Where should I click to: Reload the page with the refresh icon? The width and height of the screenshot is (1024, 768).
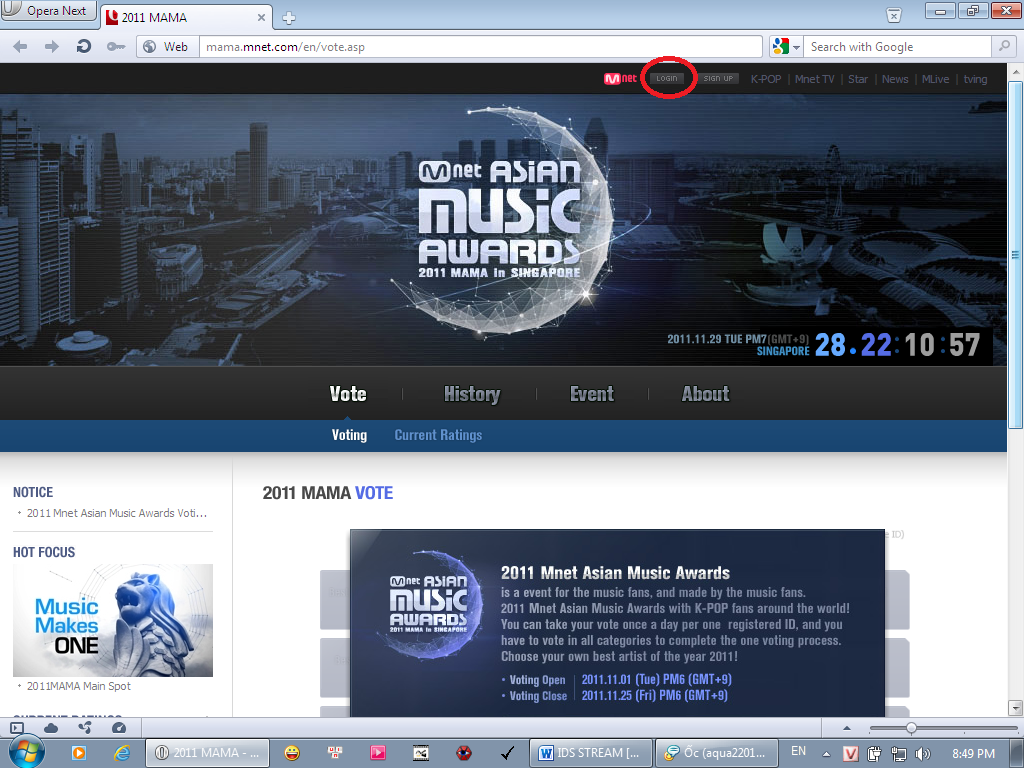point(84,46)
